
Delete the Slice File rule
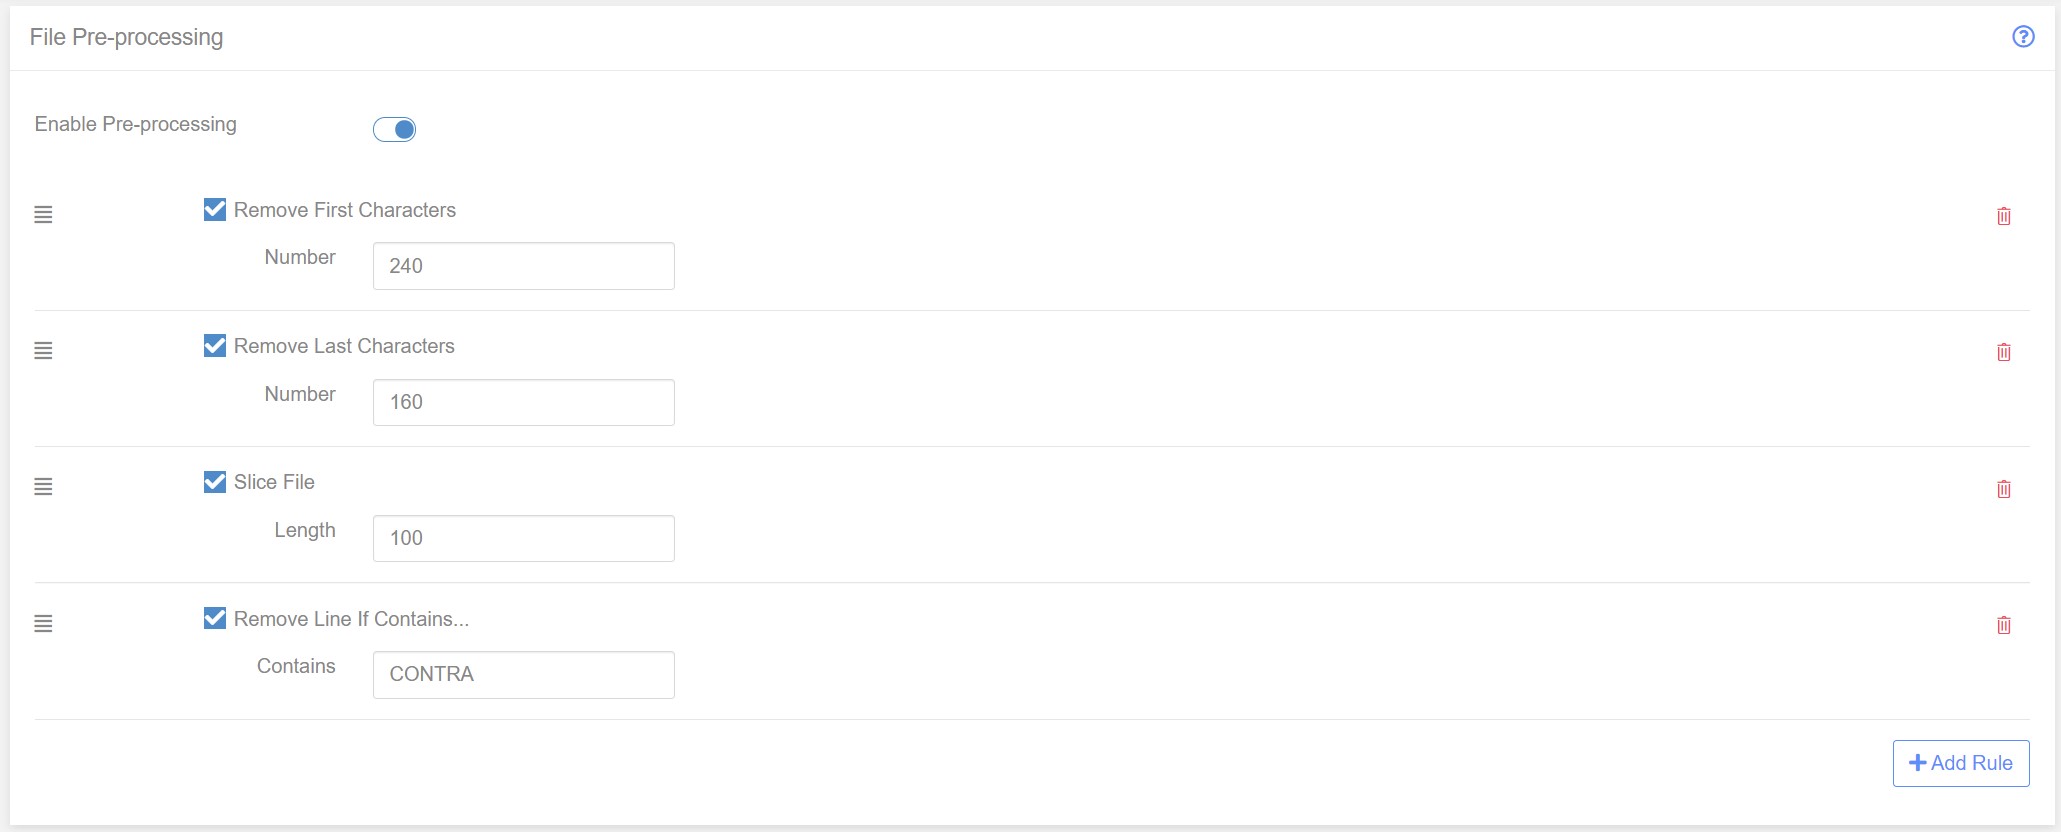(2004, 489)
